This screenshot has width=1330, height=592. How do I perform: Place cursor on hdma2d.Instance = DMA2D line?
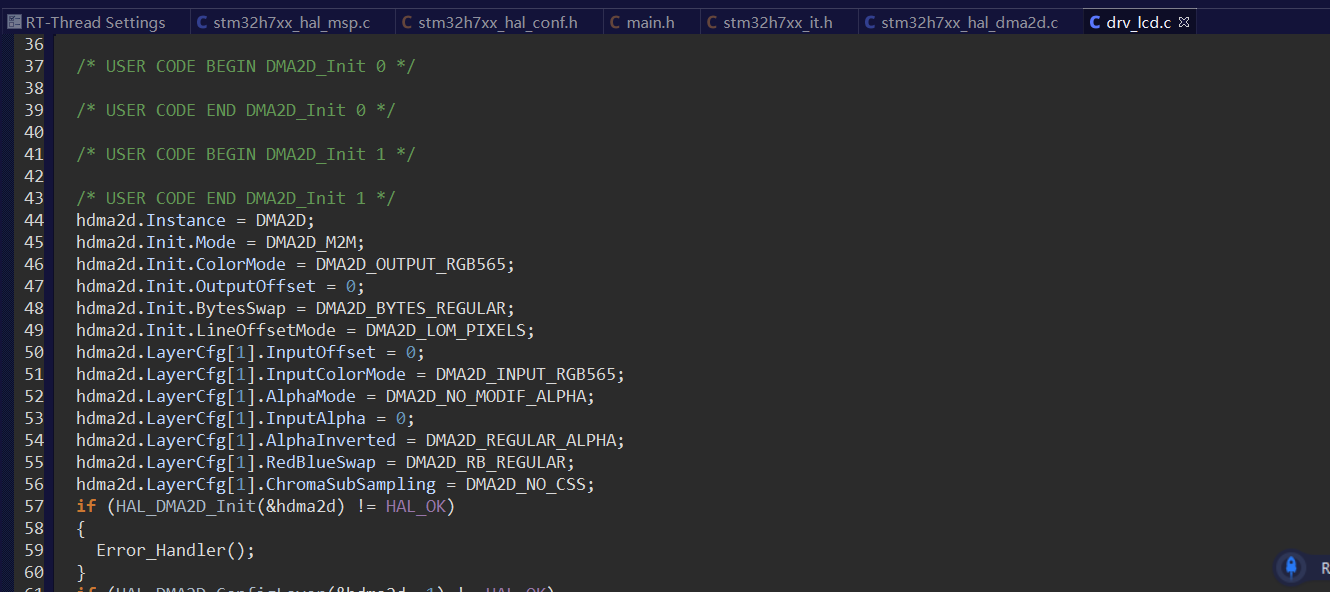(196, 220)
